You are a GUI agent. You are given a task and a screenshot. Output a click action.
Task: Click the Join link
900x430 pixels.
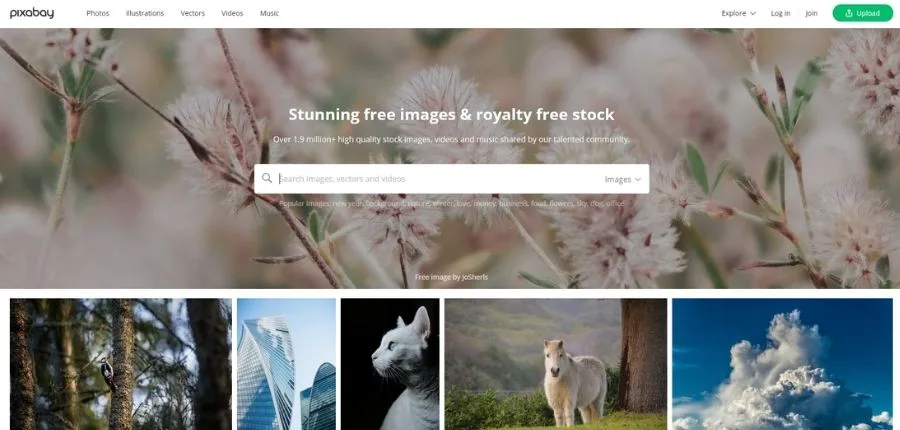pyautogui.click(x=811, y=13)
